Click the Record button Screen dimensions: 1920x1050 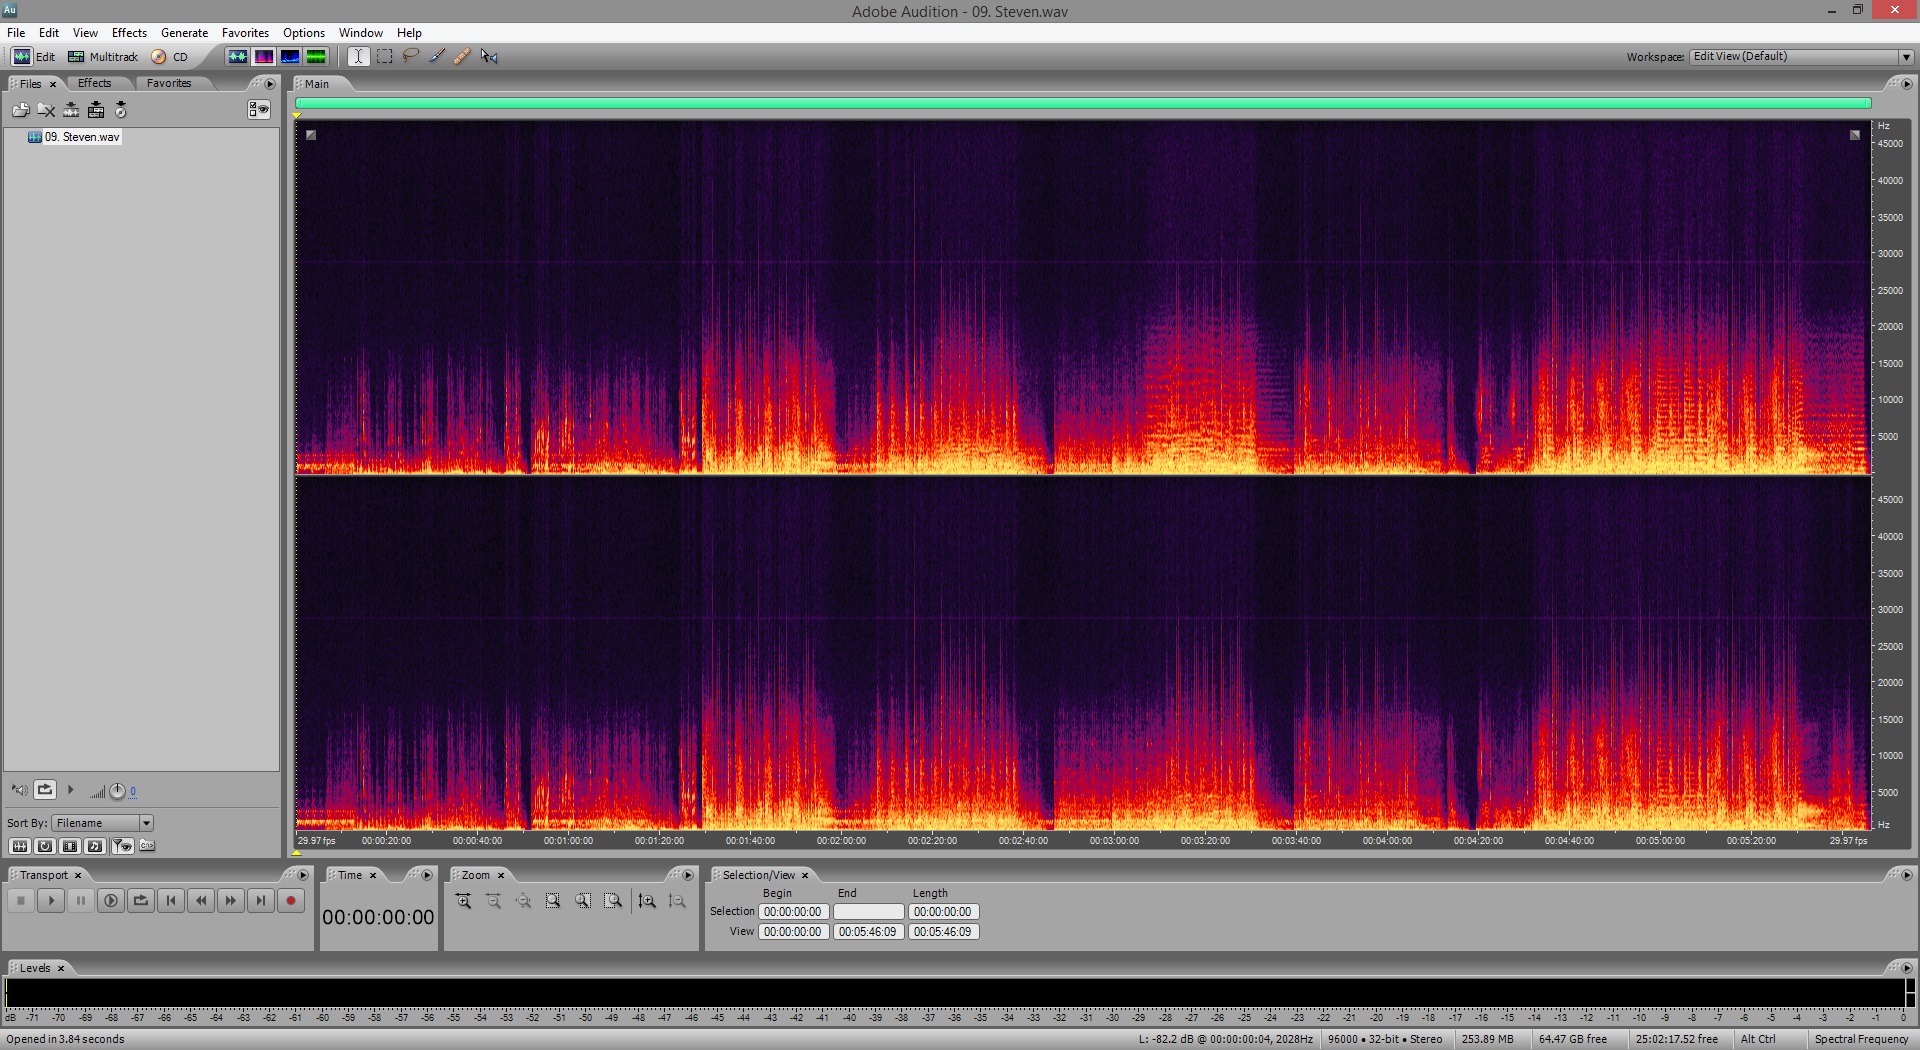291,901
